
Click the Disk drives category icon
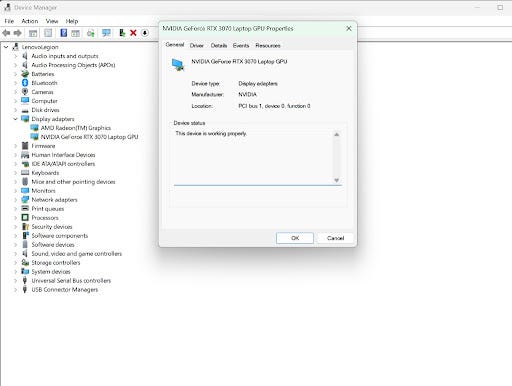(x=25, y=110)
